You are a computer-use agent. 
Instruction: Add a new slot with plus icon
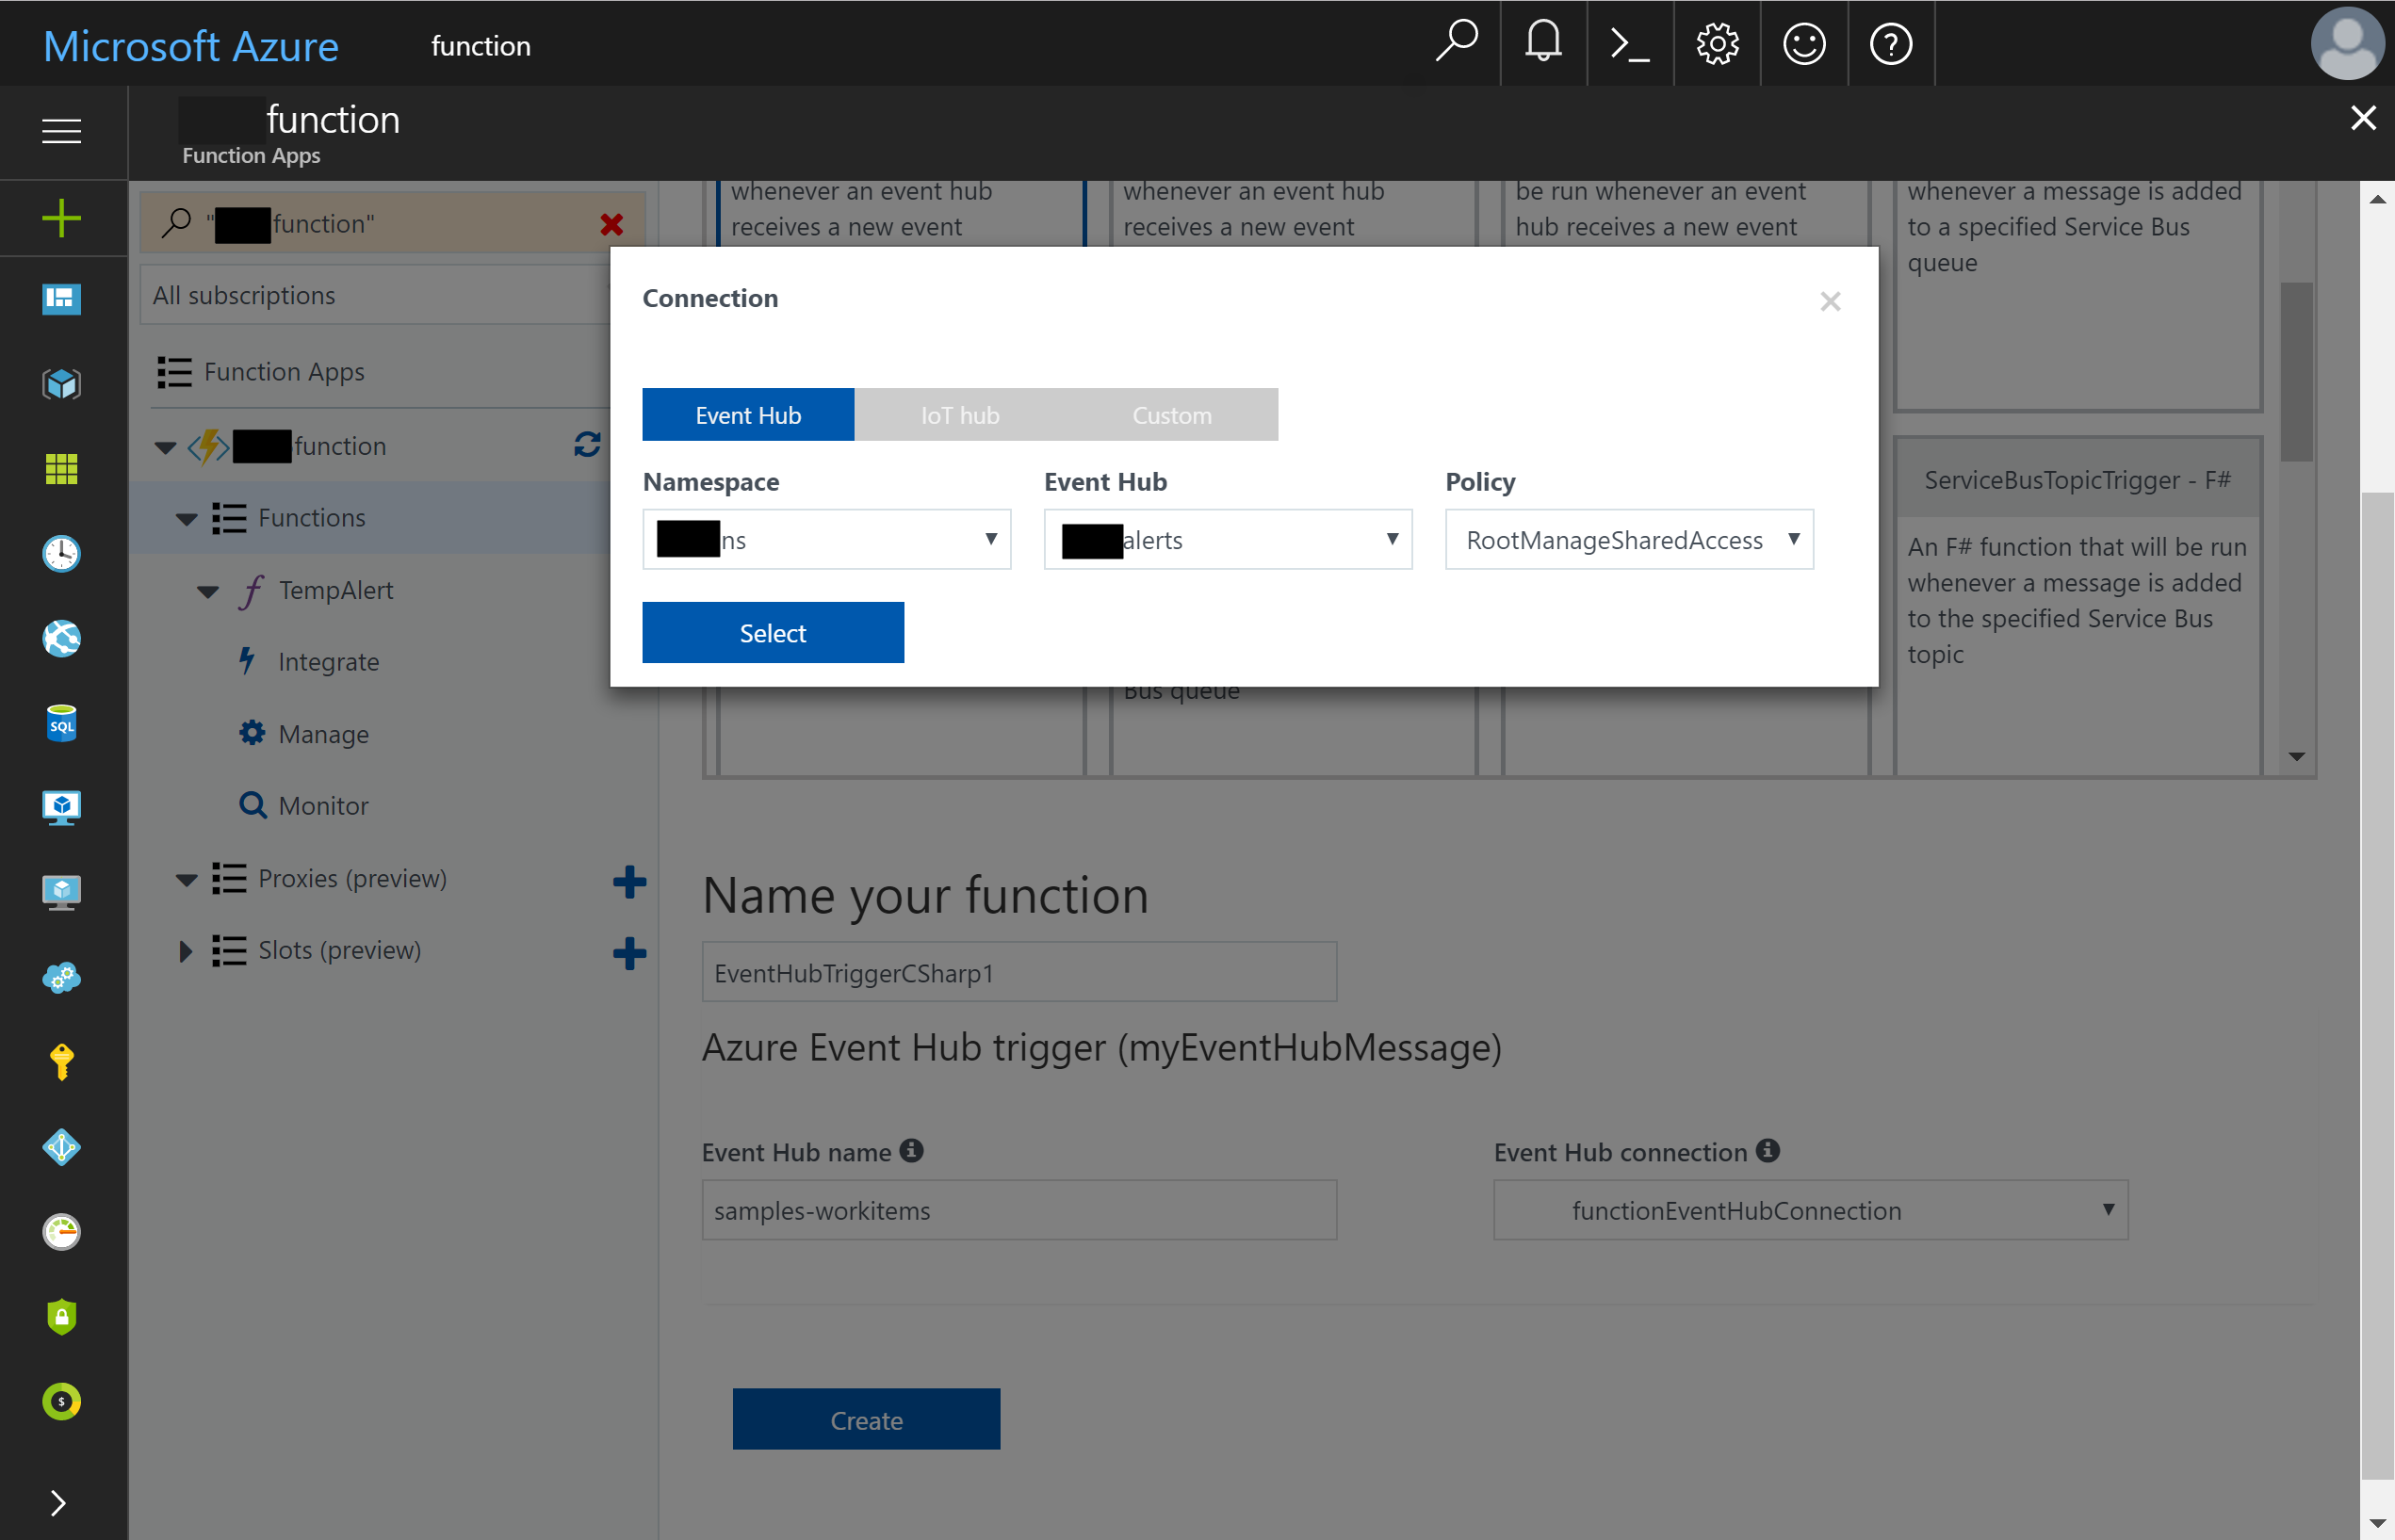pos(629,953)
